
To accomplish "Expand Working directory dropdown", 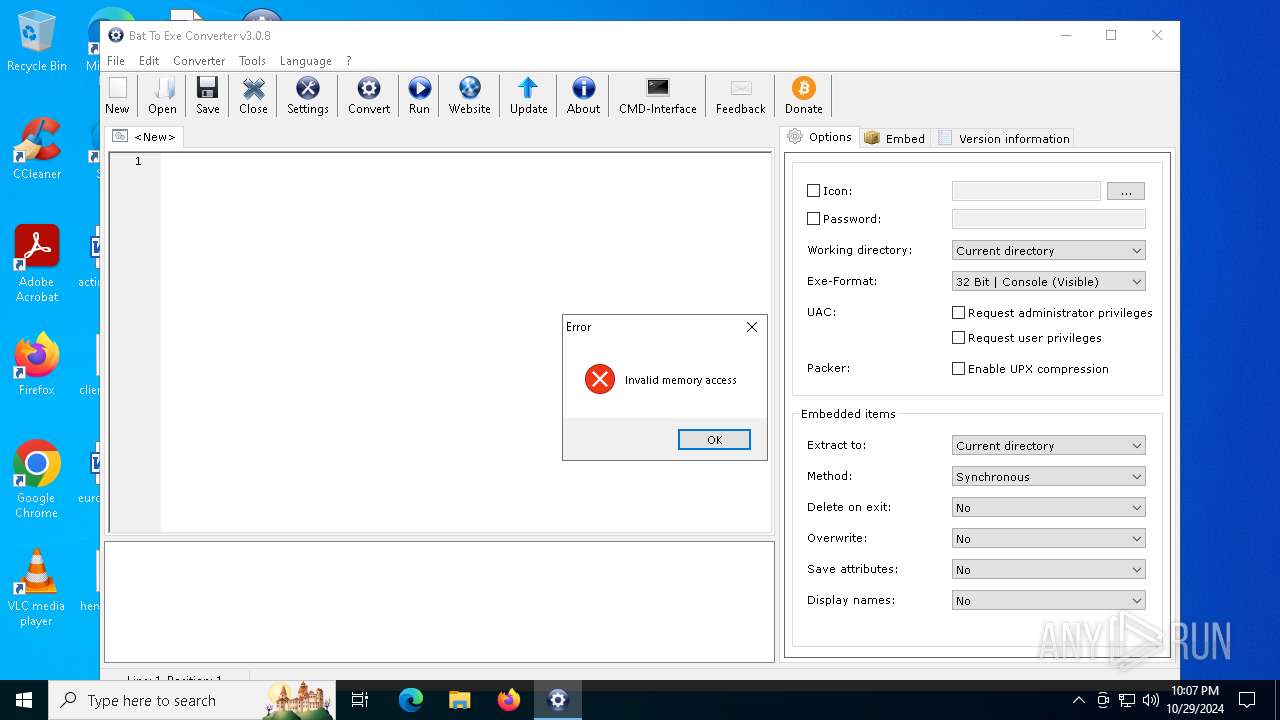I will click(x=1048, y=250).
